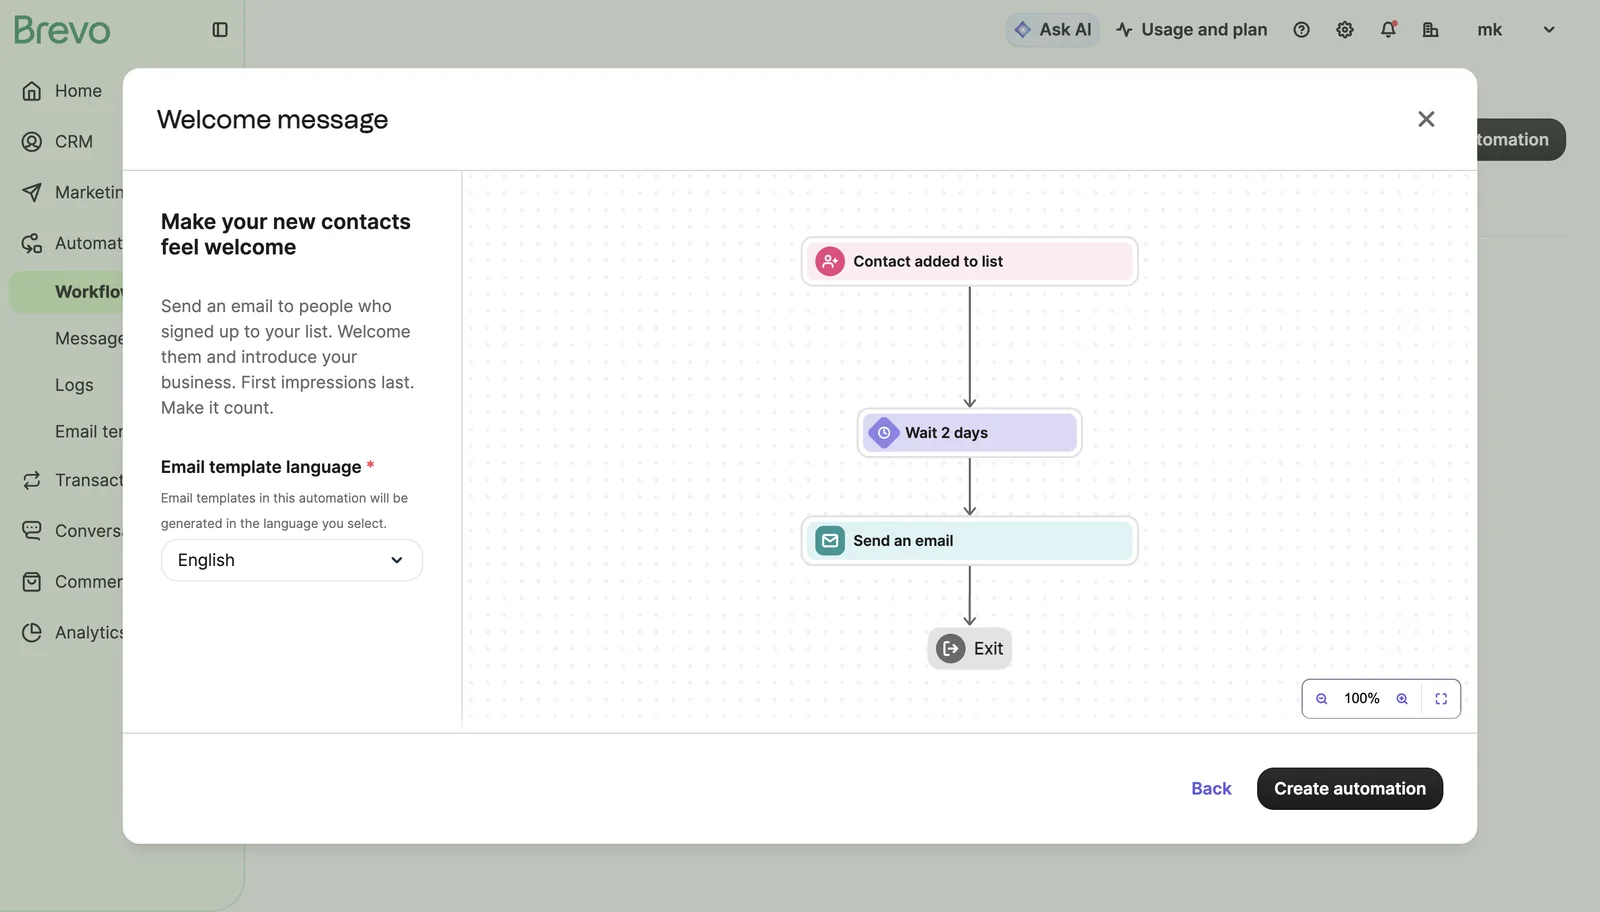Go to the Home menu item
1600x912 pixels.
pos(78,91)
